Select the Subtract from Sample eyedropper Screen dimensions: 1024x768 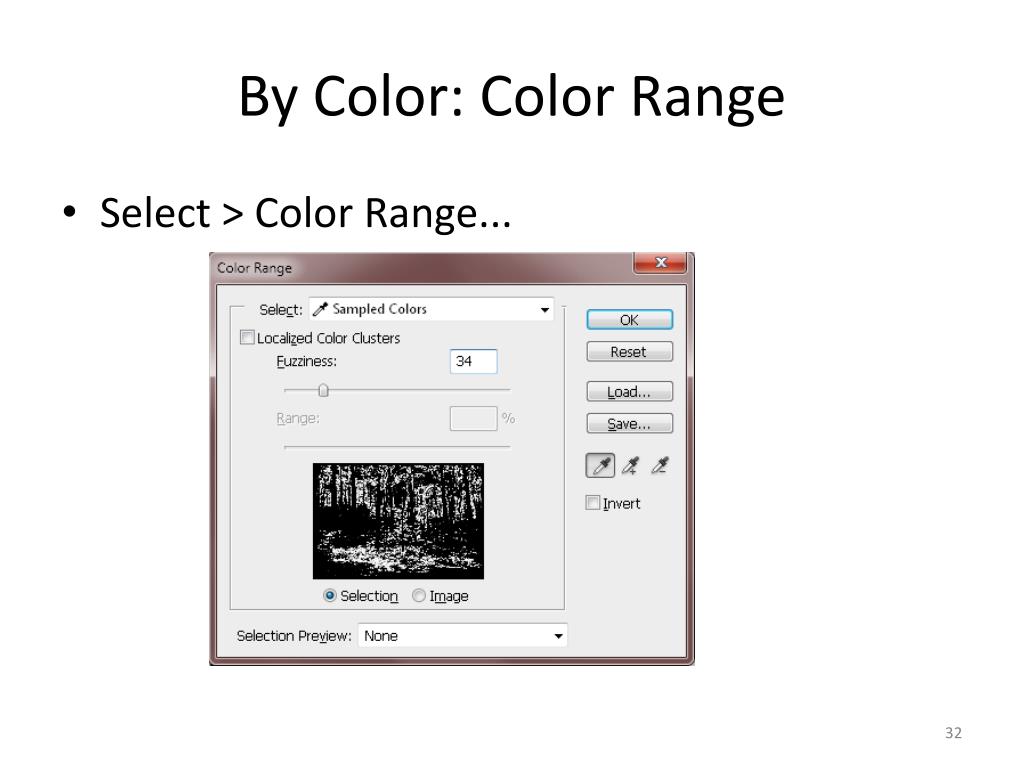click(x=660, y=466)
